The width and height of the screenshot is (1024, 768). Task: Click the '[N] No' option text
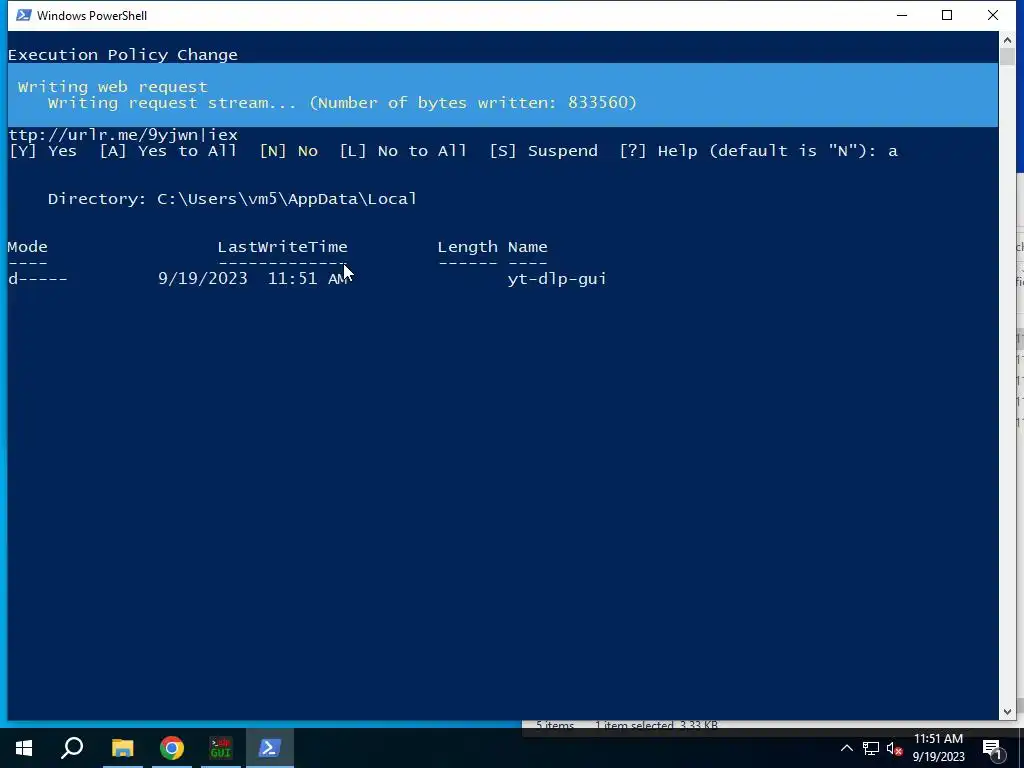coord(289,151)
